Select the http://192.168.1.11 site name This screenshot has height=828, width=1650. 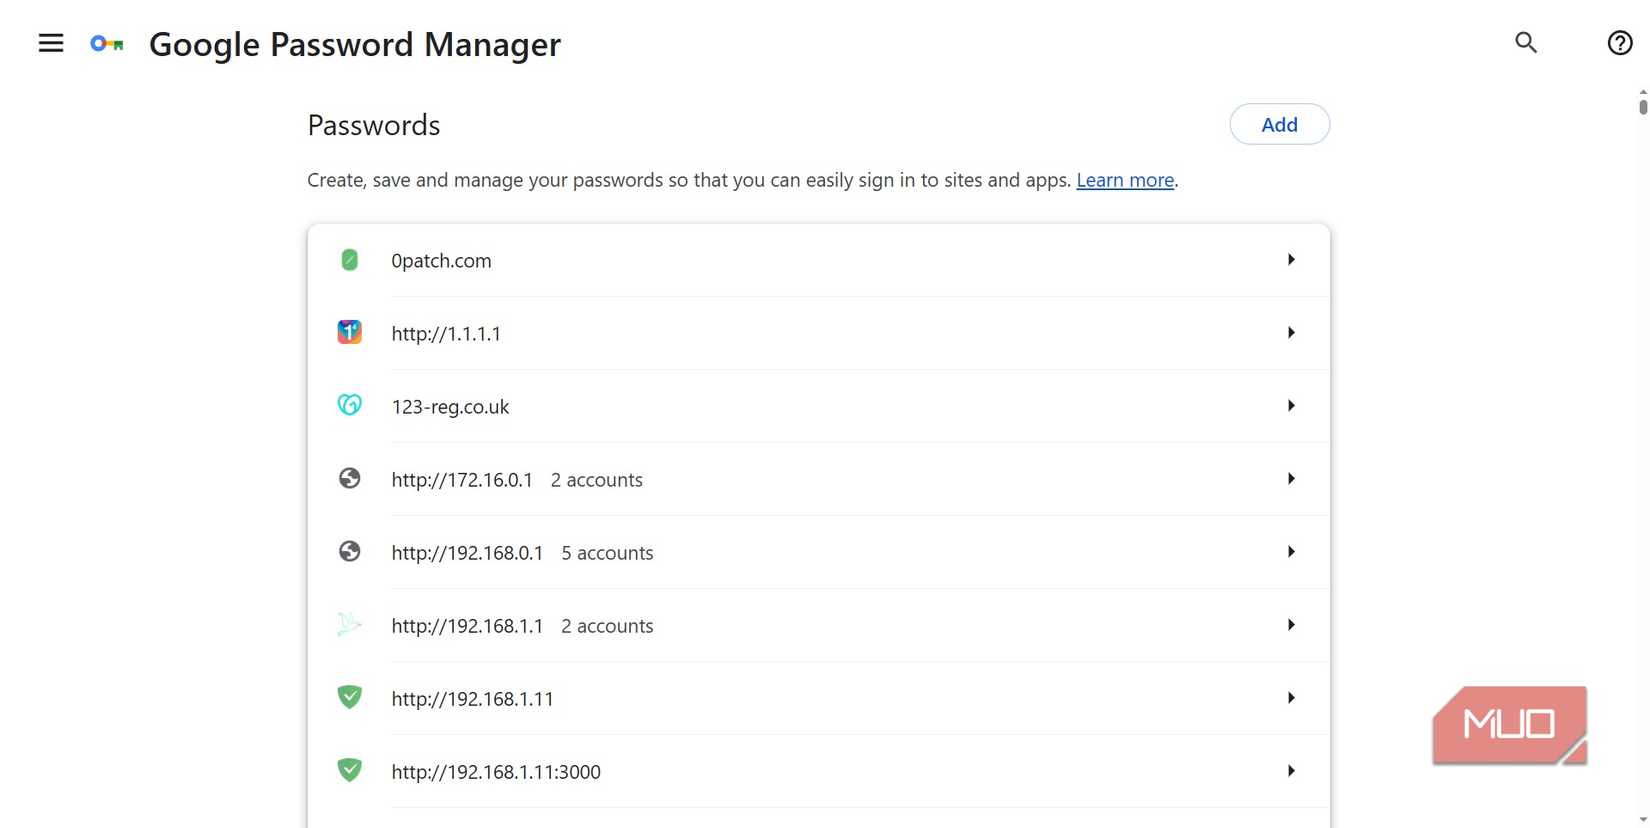click(x=472, y=699)
